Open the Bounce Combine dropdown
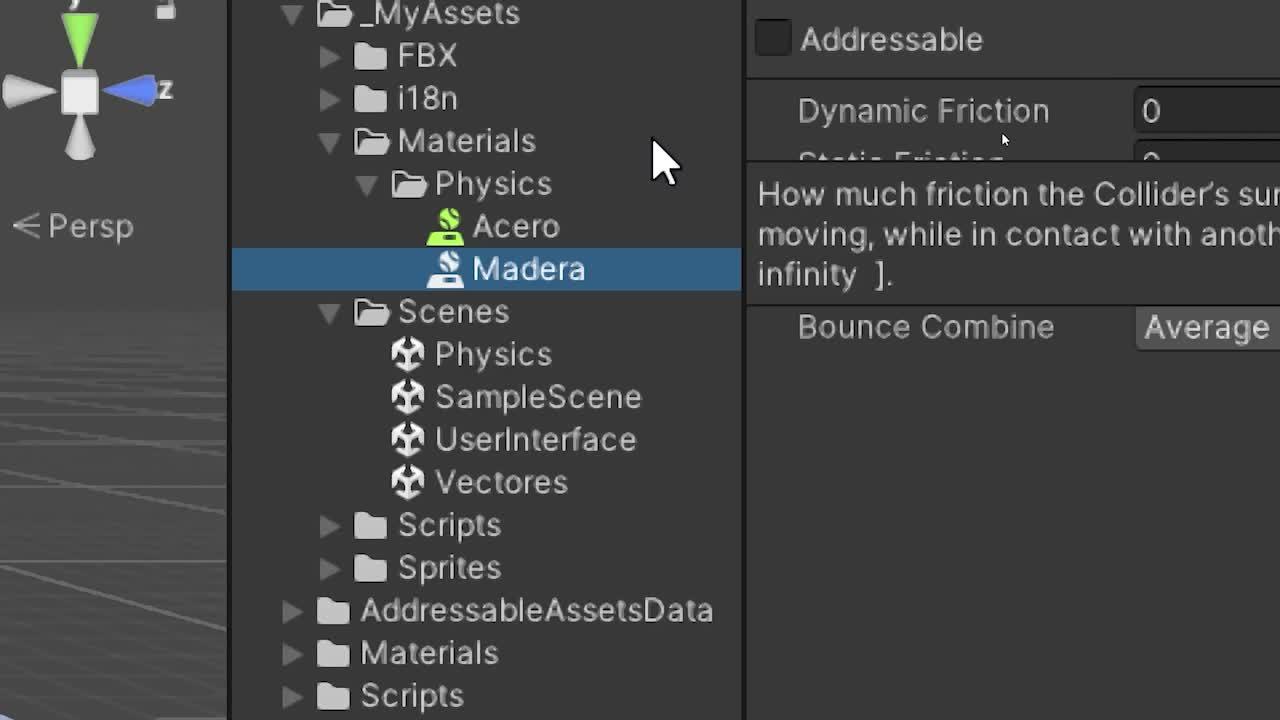This screenshot has width=1280, height=720. pyautogui.click(x=1207, y=328)
